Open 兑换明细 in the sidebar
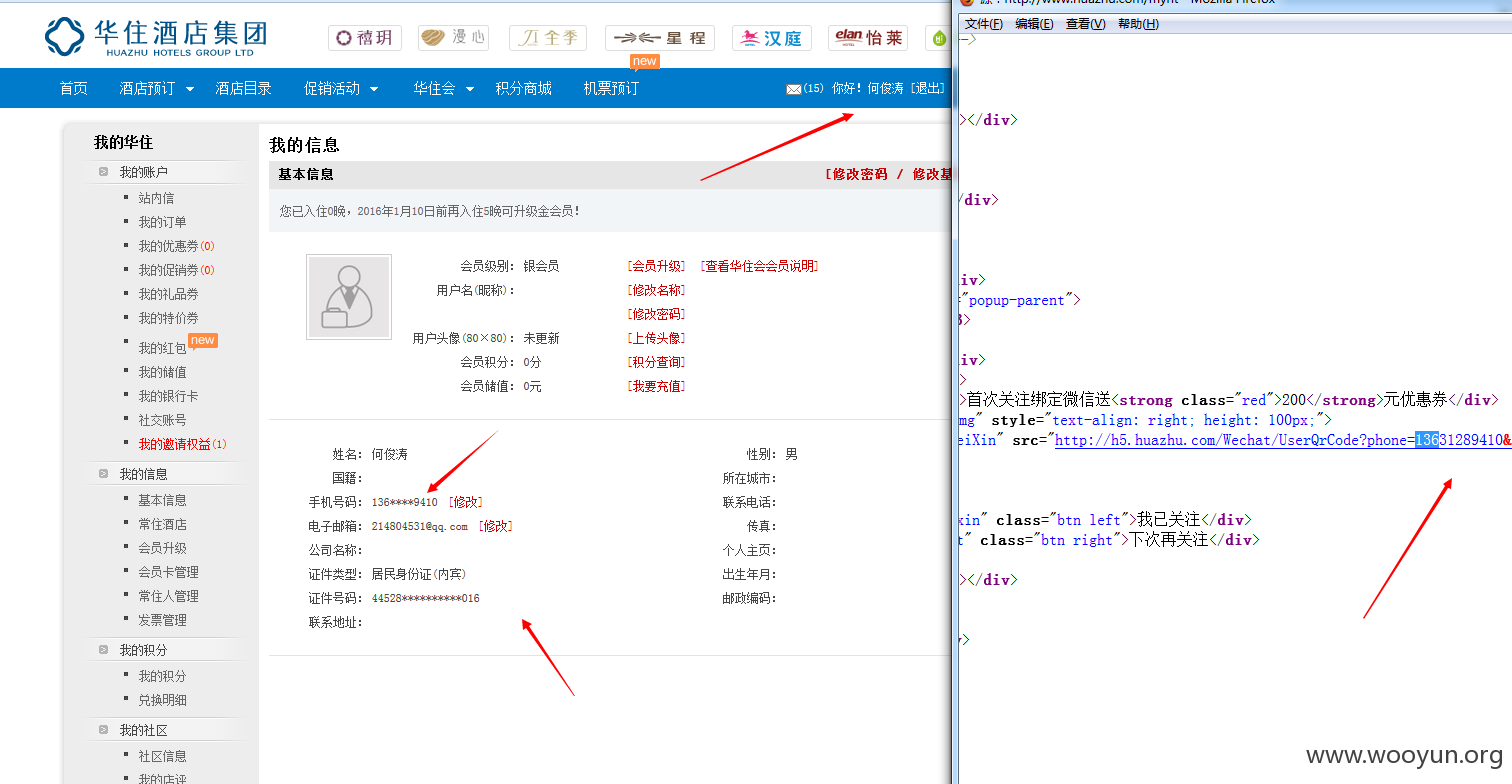The image size is (1512, 784). (x=162, y=700)
